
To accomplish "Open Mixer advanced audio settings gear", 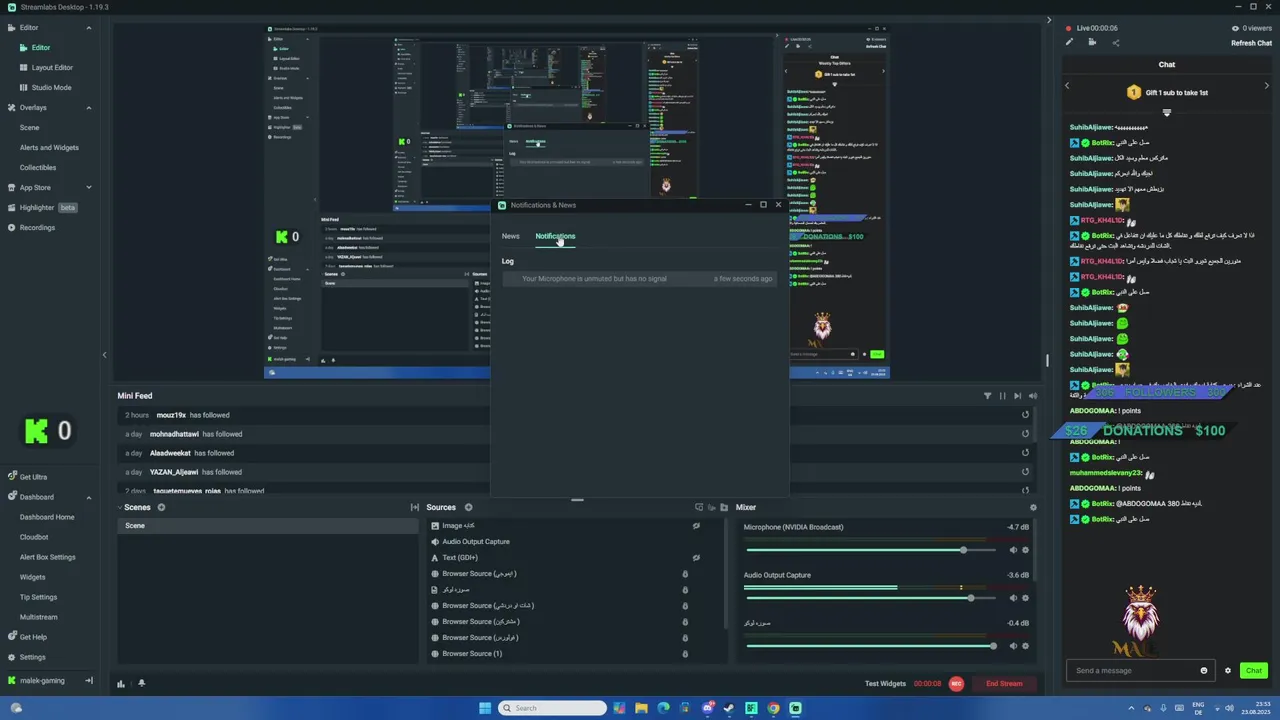I will point(1033,508).
